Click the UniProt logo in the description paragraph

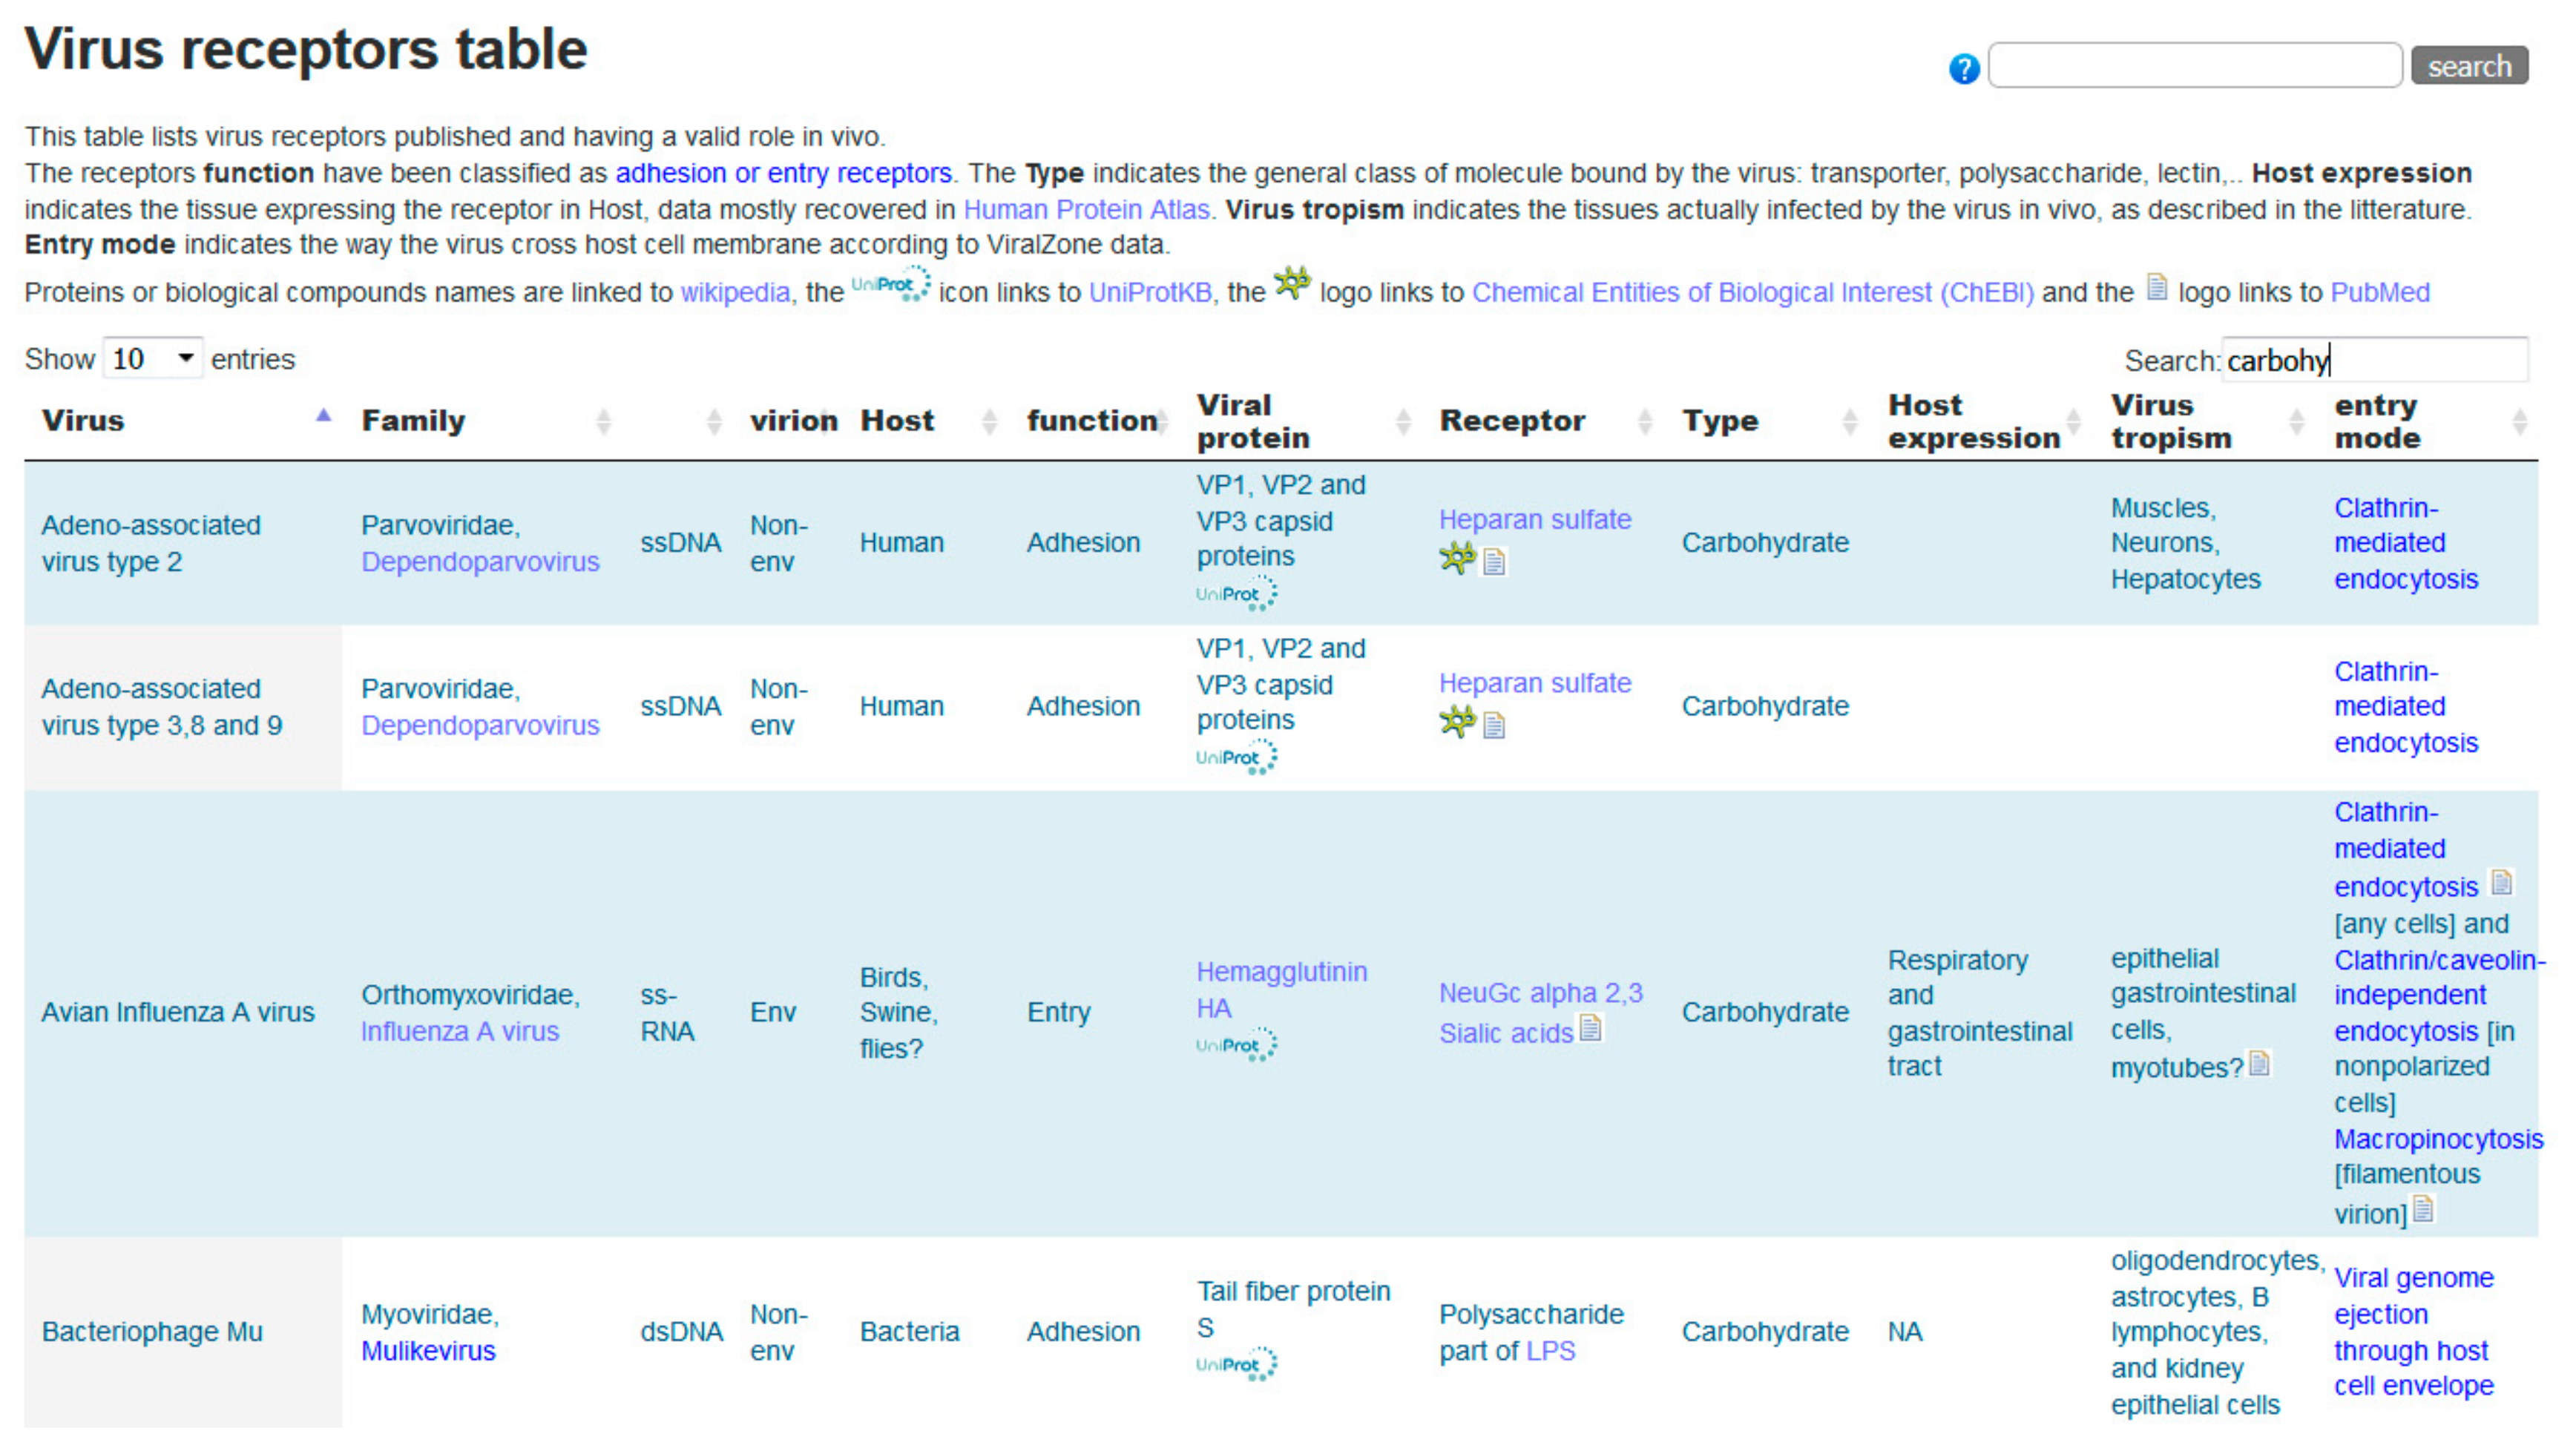click(891, 284)
